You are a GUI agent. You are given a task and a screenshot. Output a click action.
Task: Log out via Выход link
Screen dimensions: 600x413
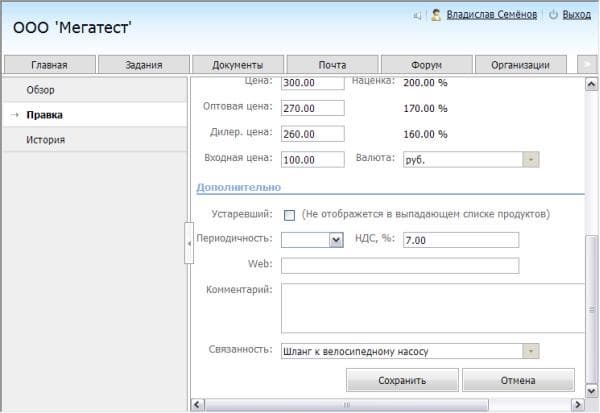coord(576,15)
